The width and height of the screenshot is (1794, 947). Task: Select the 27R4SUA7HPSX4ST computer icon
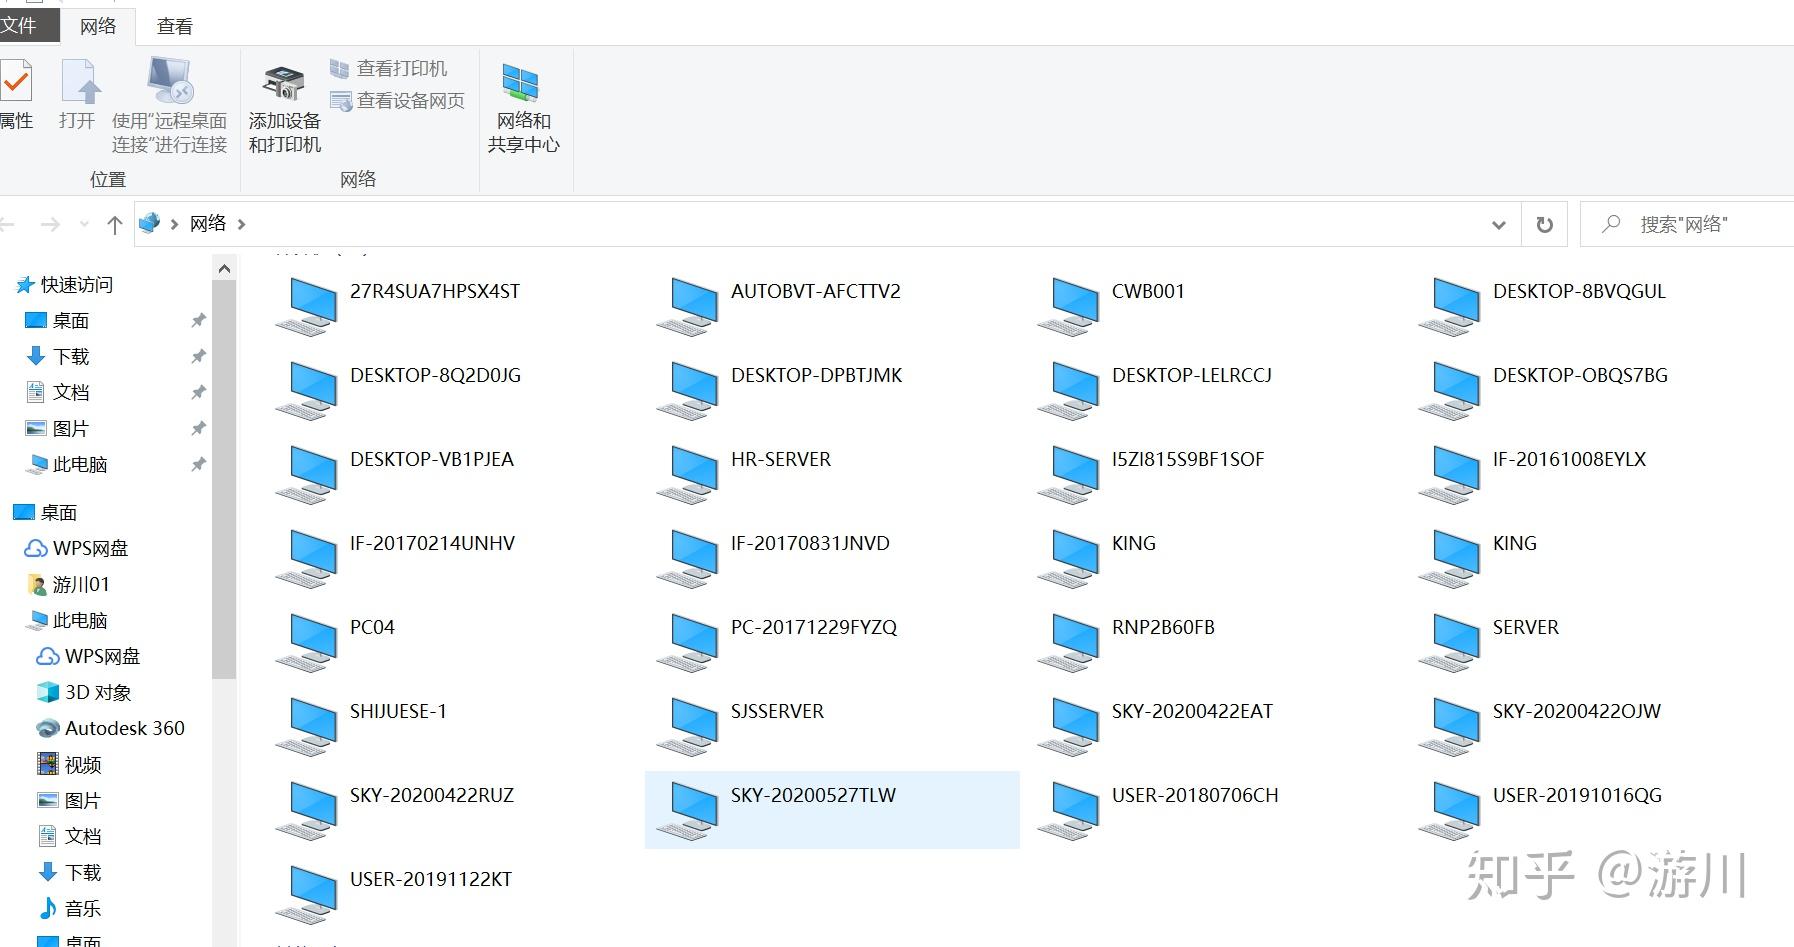[307, 305]
